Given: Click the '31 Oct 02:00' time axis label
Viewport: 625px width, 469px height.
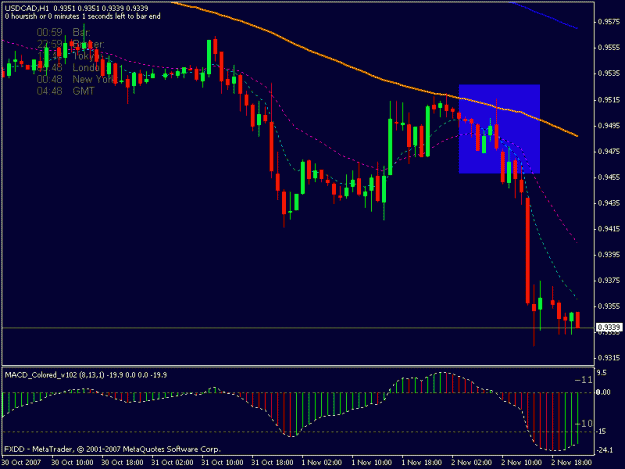Looking at the screenshot, I should pyautogui.click(x=173, y=462).
